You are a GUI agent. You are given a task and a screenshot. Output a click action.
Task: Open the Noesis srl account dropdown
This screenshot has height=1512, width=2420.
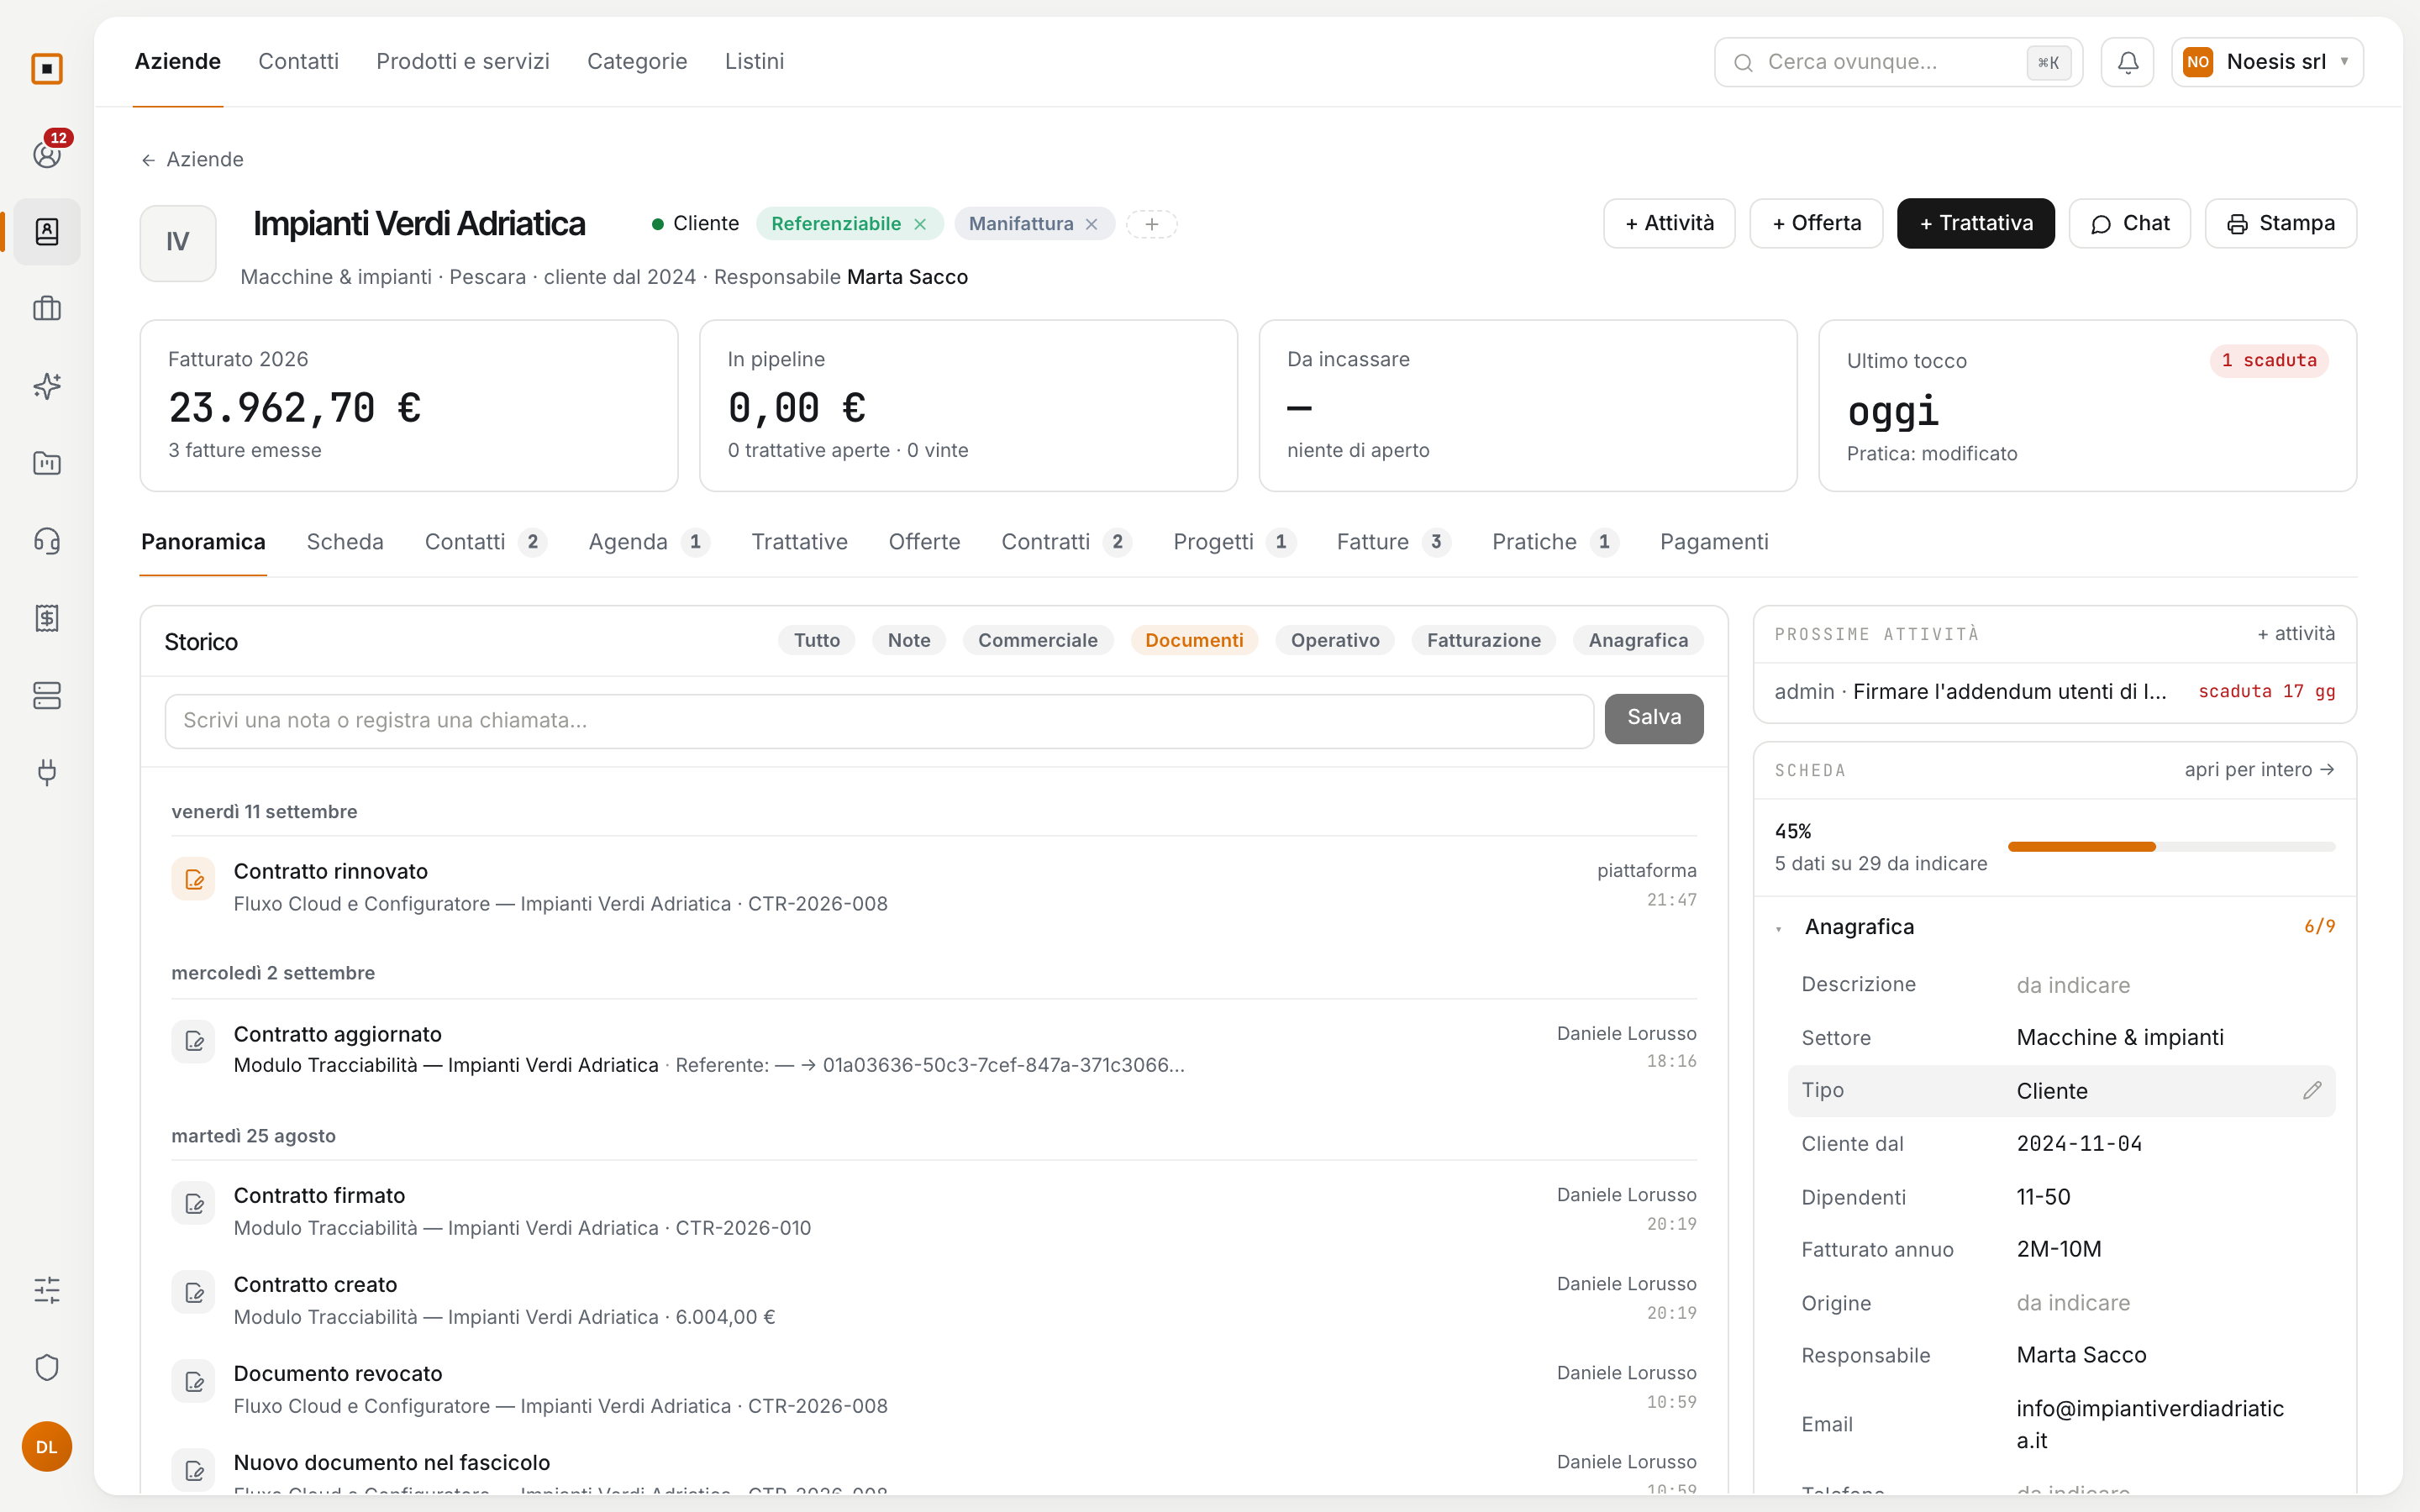click(2267, 62)
